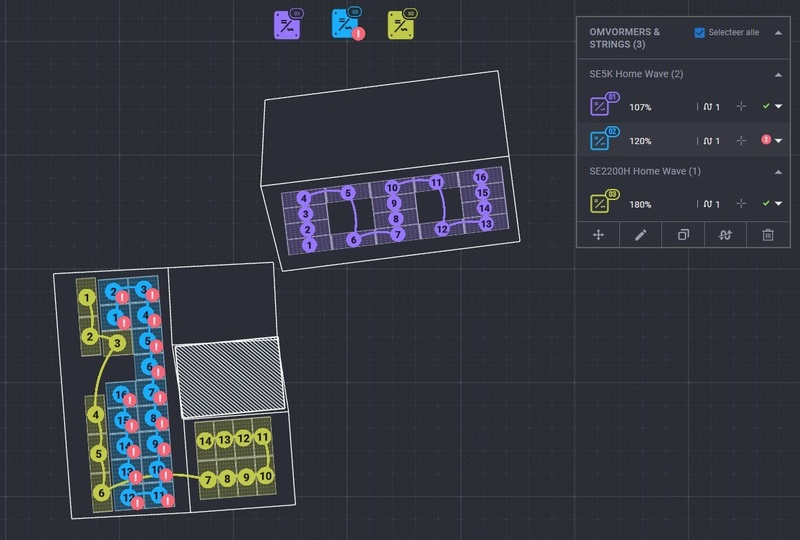Select purple module node 1 in string
Screen dimensions: 800x540
[x=309, y=245]
